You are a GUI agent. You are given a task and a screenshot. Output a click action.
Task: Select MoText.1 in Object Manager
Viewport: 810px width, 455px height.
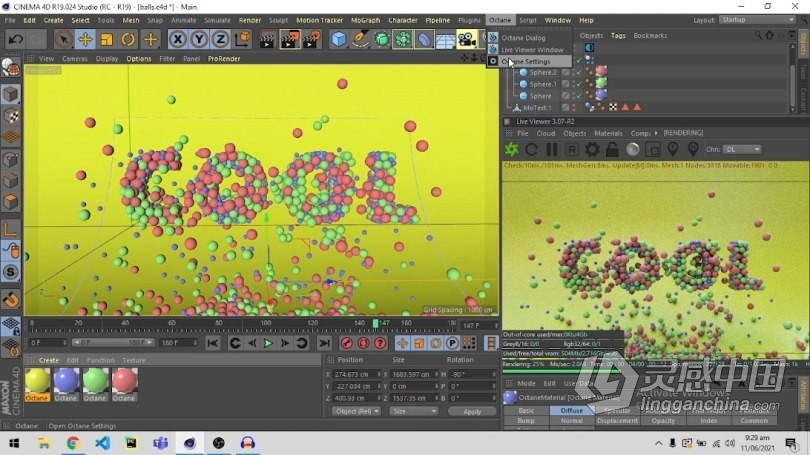point(537,107)
